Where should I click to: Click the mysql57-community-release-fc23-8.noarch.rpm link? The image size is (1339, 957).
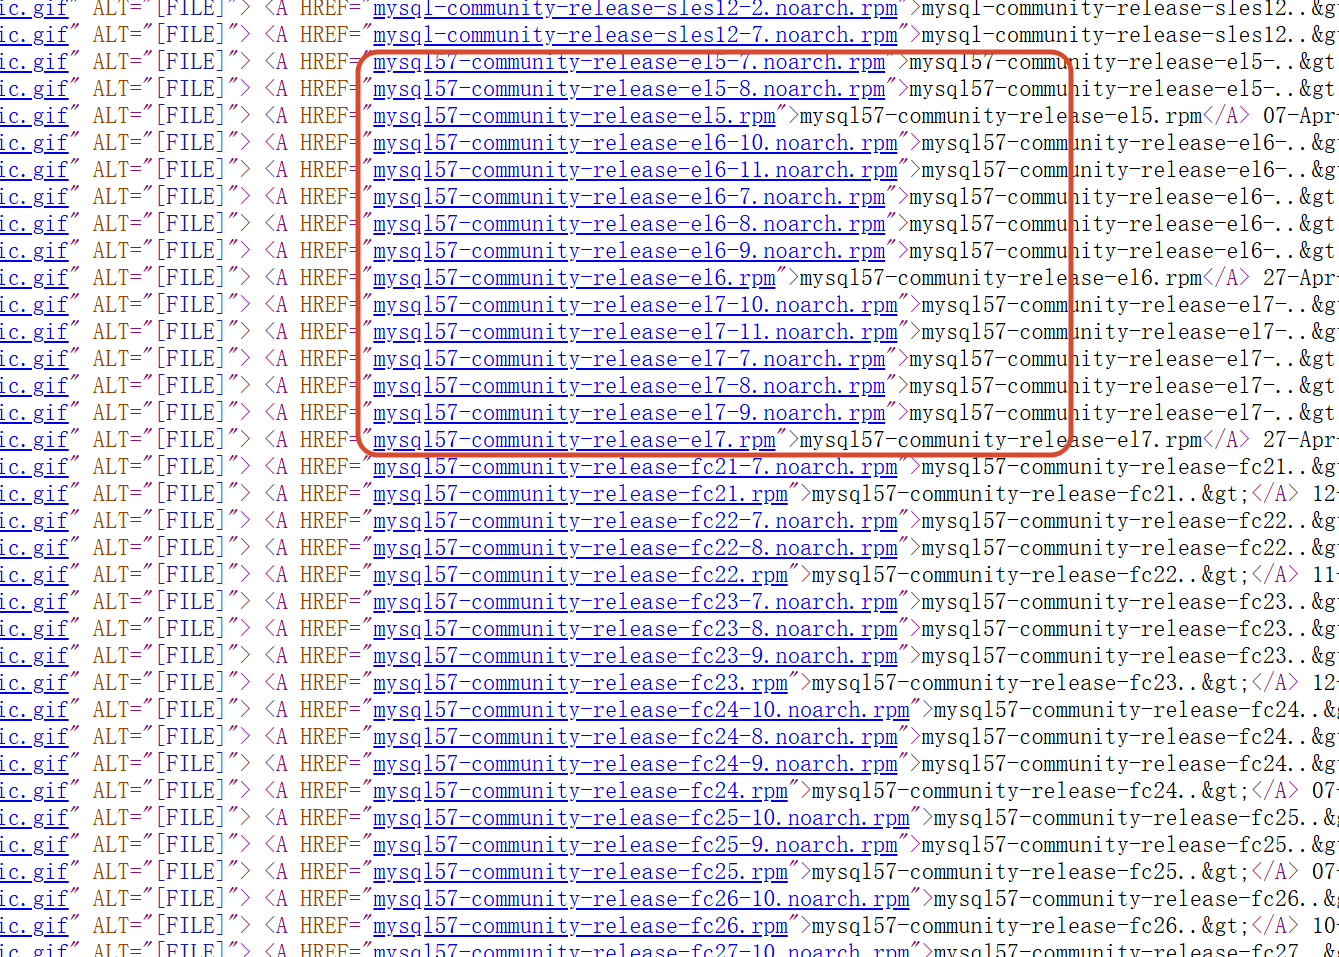tap(635, 629)
